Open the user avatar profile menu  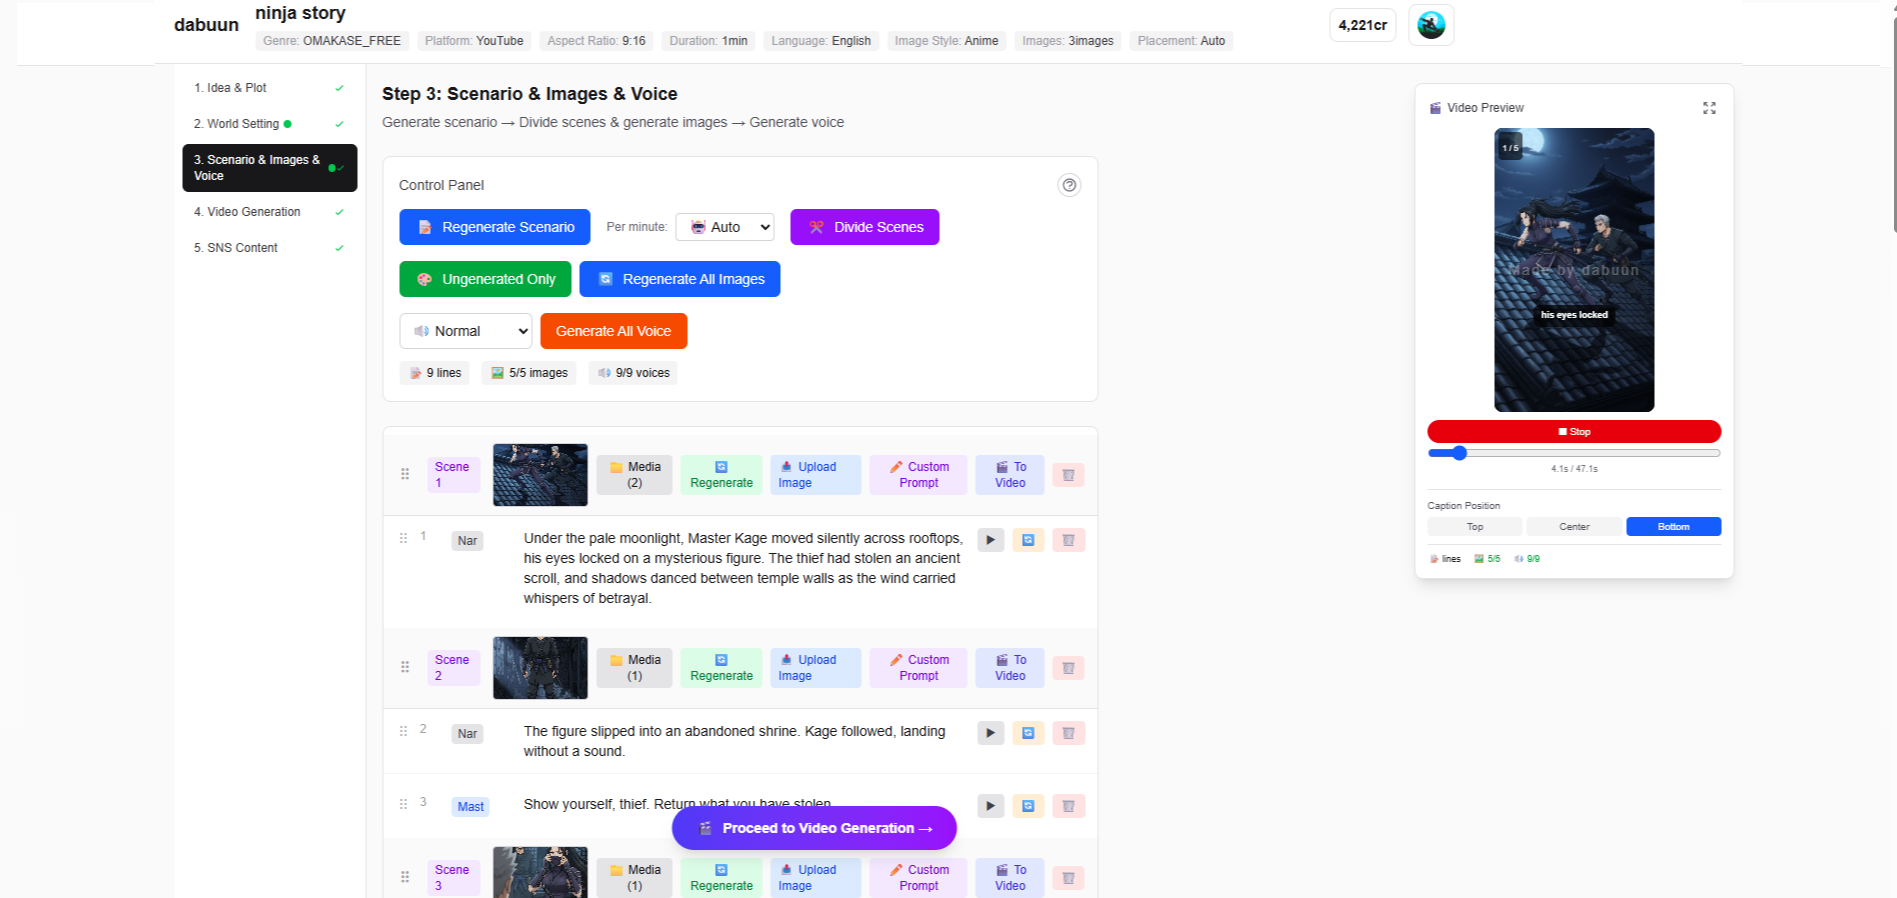(1431, 25)
